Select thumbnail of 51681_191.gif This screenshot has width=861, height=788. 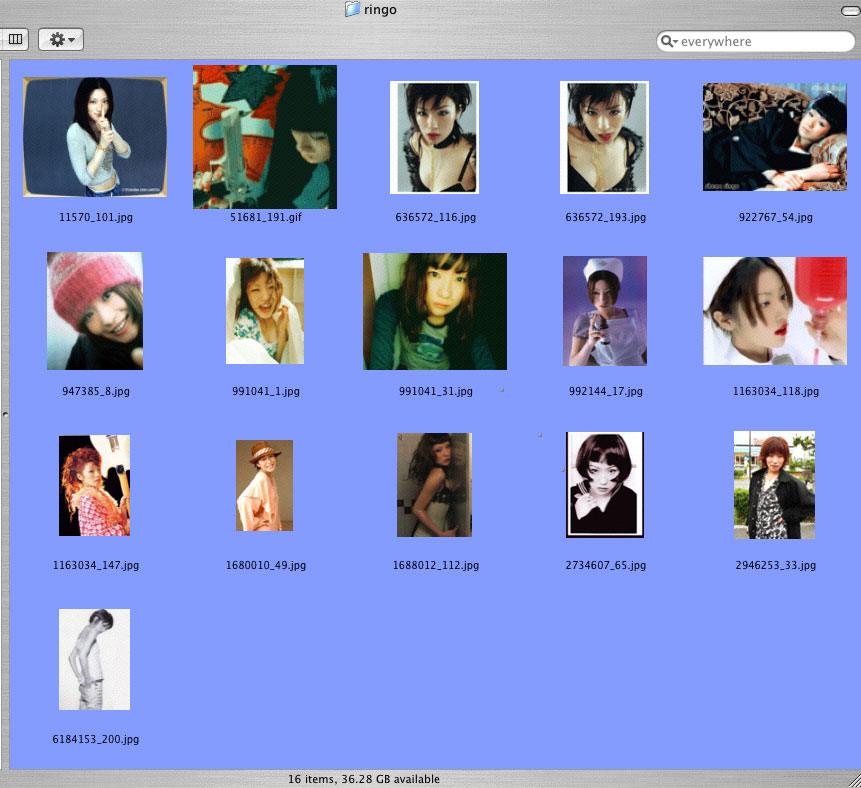265,137
